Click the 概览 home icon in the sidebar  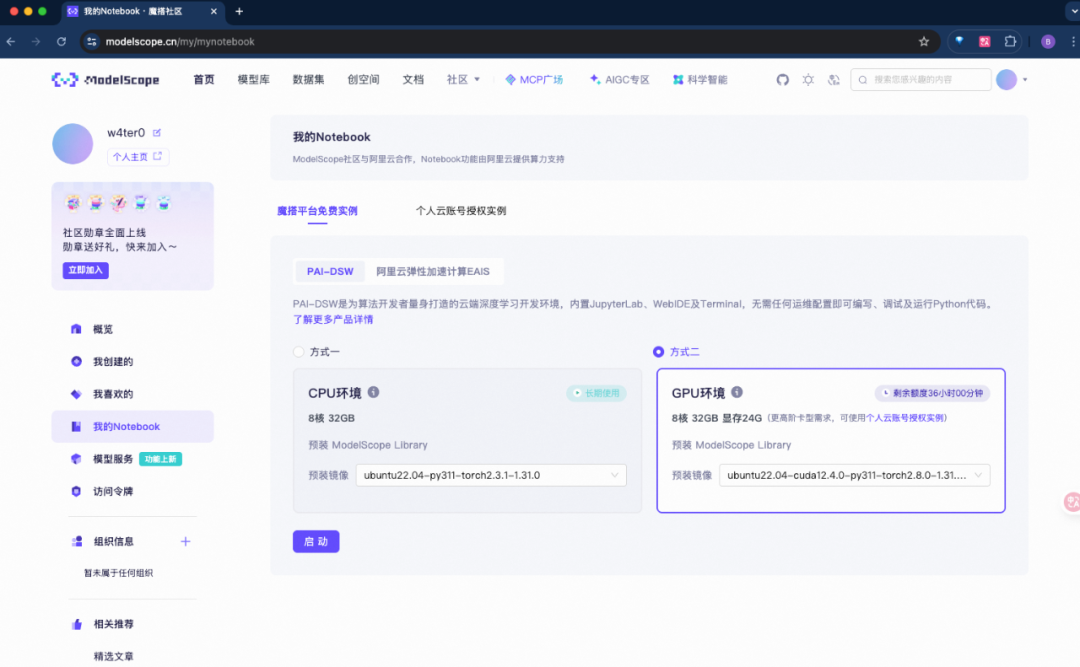tap(76, 329)
